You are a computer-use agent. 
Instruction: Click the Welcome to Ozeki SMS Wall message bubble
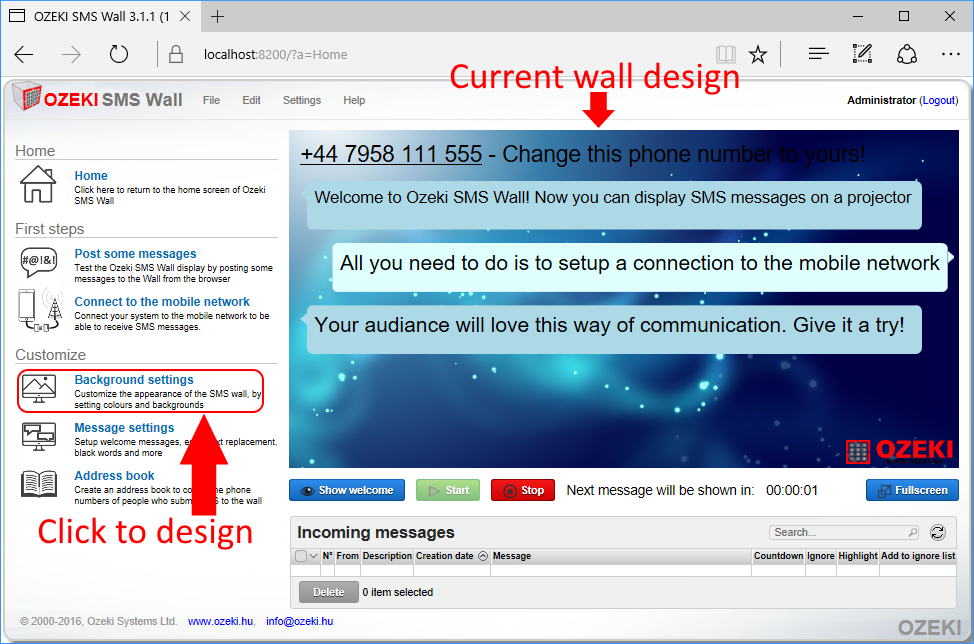click(614, 204)
